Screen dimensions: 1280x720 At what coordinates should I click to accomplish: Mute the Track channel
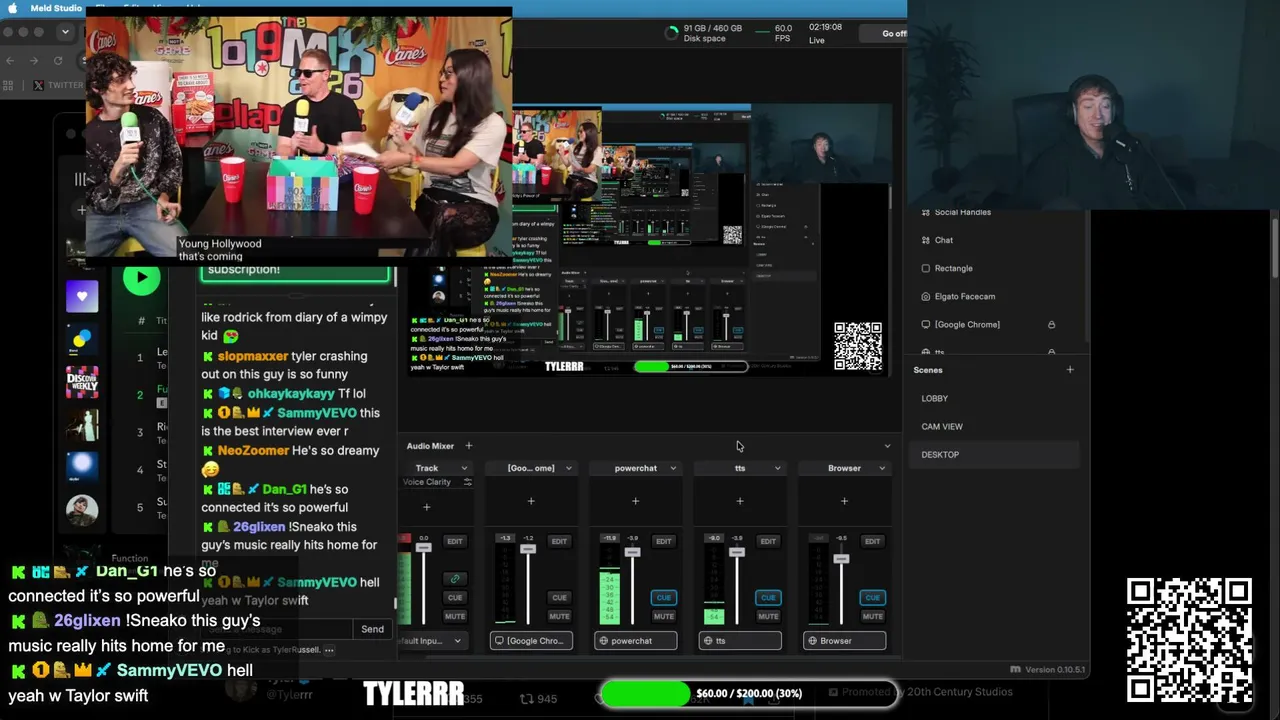pyautogui.click(x=455, y=616)
